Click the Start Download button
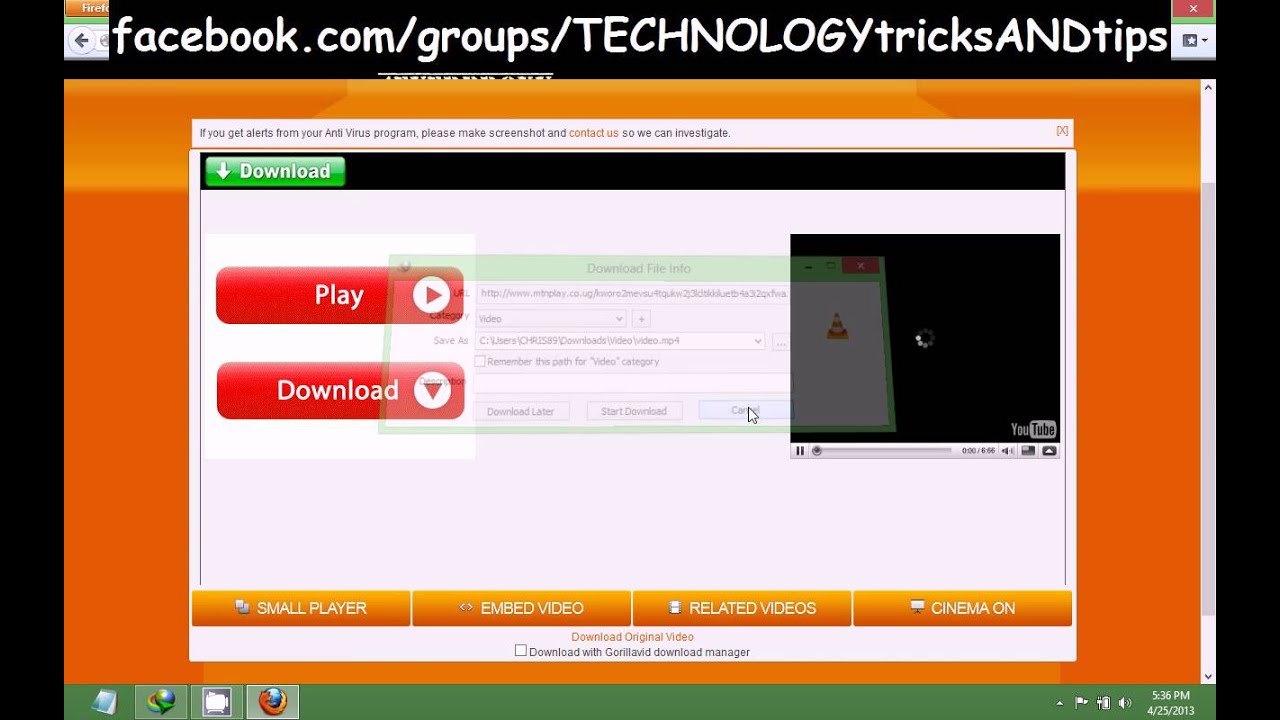This screenshot has width=1280, height=720. coord(633,411)
